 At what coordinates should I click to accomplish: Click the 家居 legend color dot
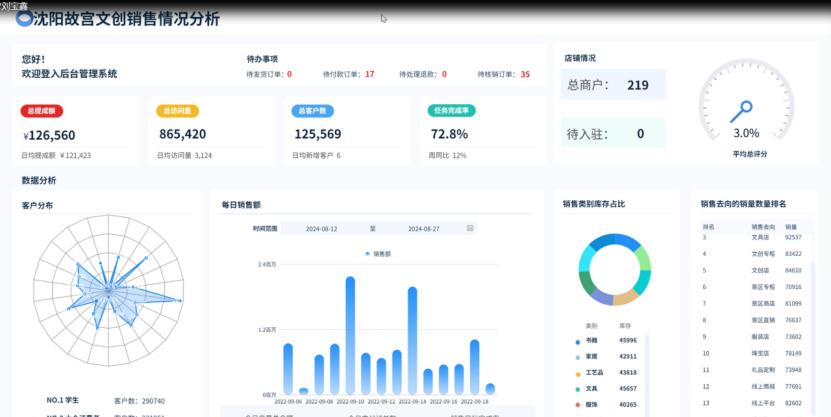pos(580,356)
